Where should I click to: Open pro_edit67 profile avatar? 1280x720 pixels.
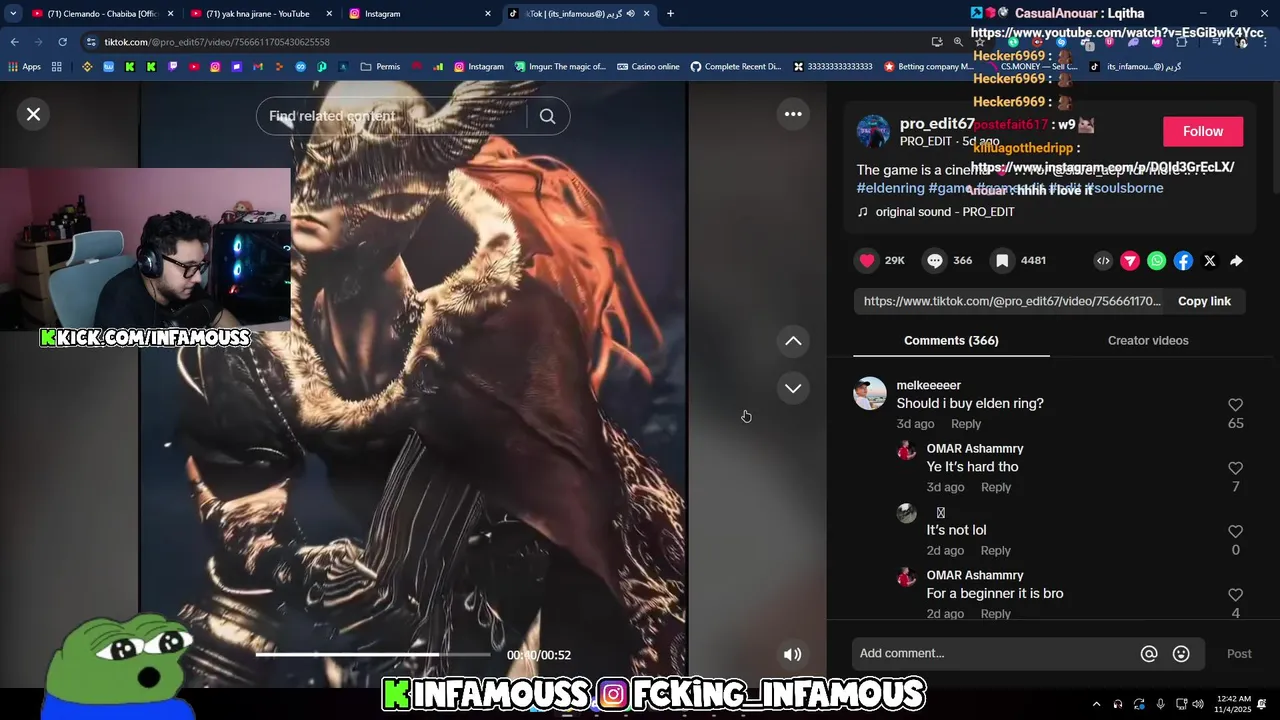point(873,131)
